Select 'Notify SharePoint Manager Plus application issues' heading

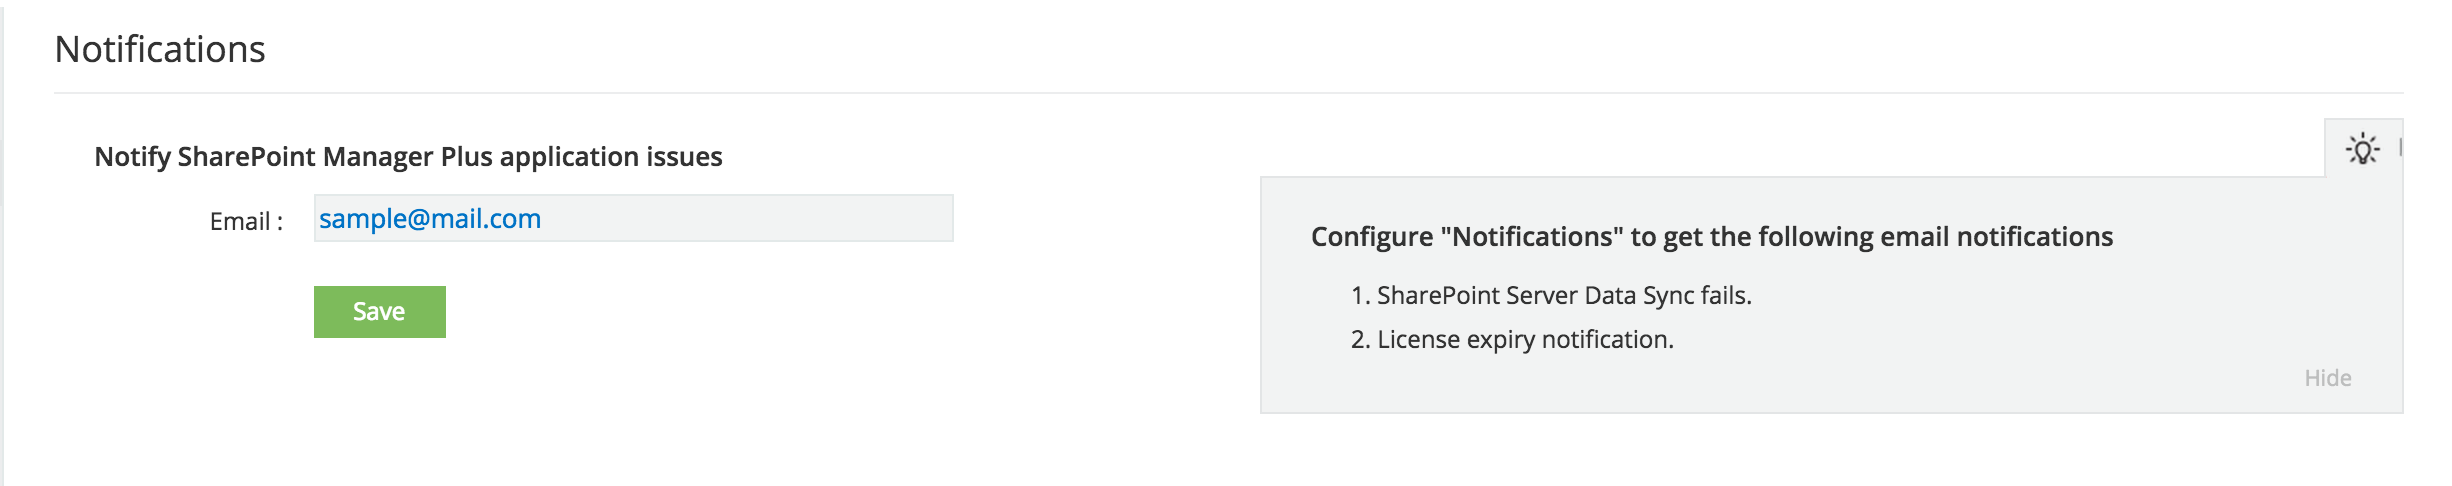point(408,157)
